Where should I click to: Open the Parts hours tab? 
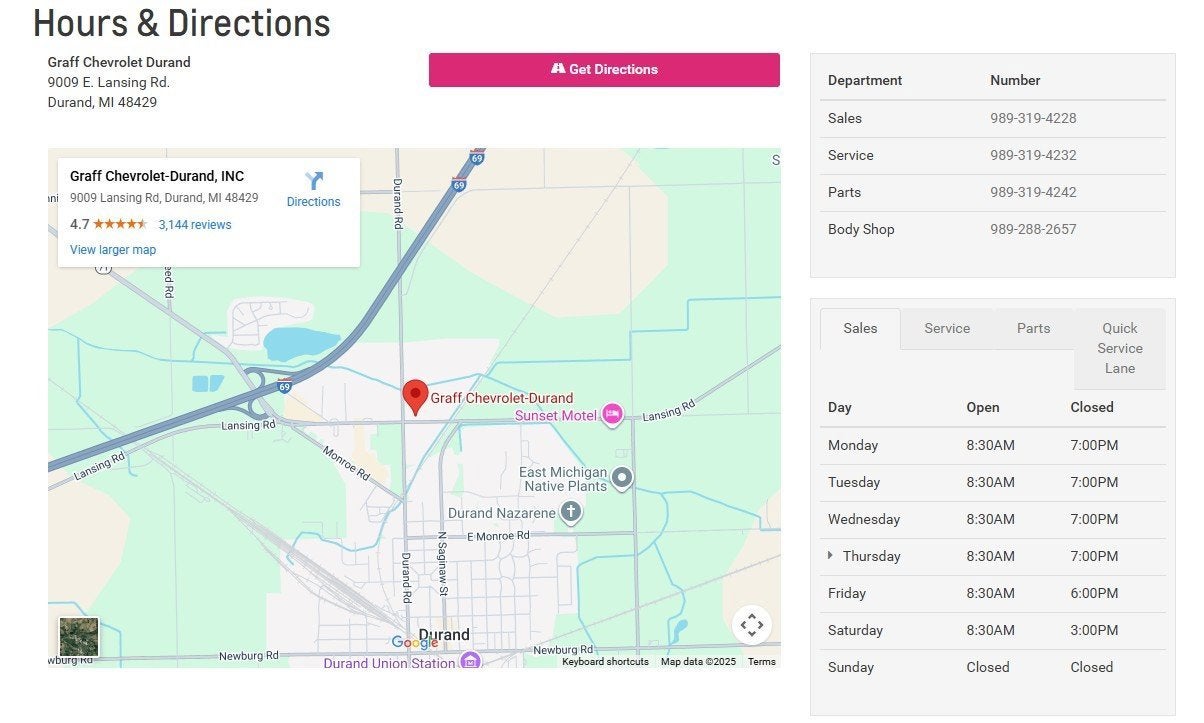pyautogui.click(x=1033, y=328)
